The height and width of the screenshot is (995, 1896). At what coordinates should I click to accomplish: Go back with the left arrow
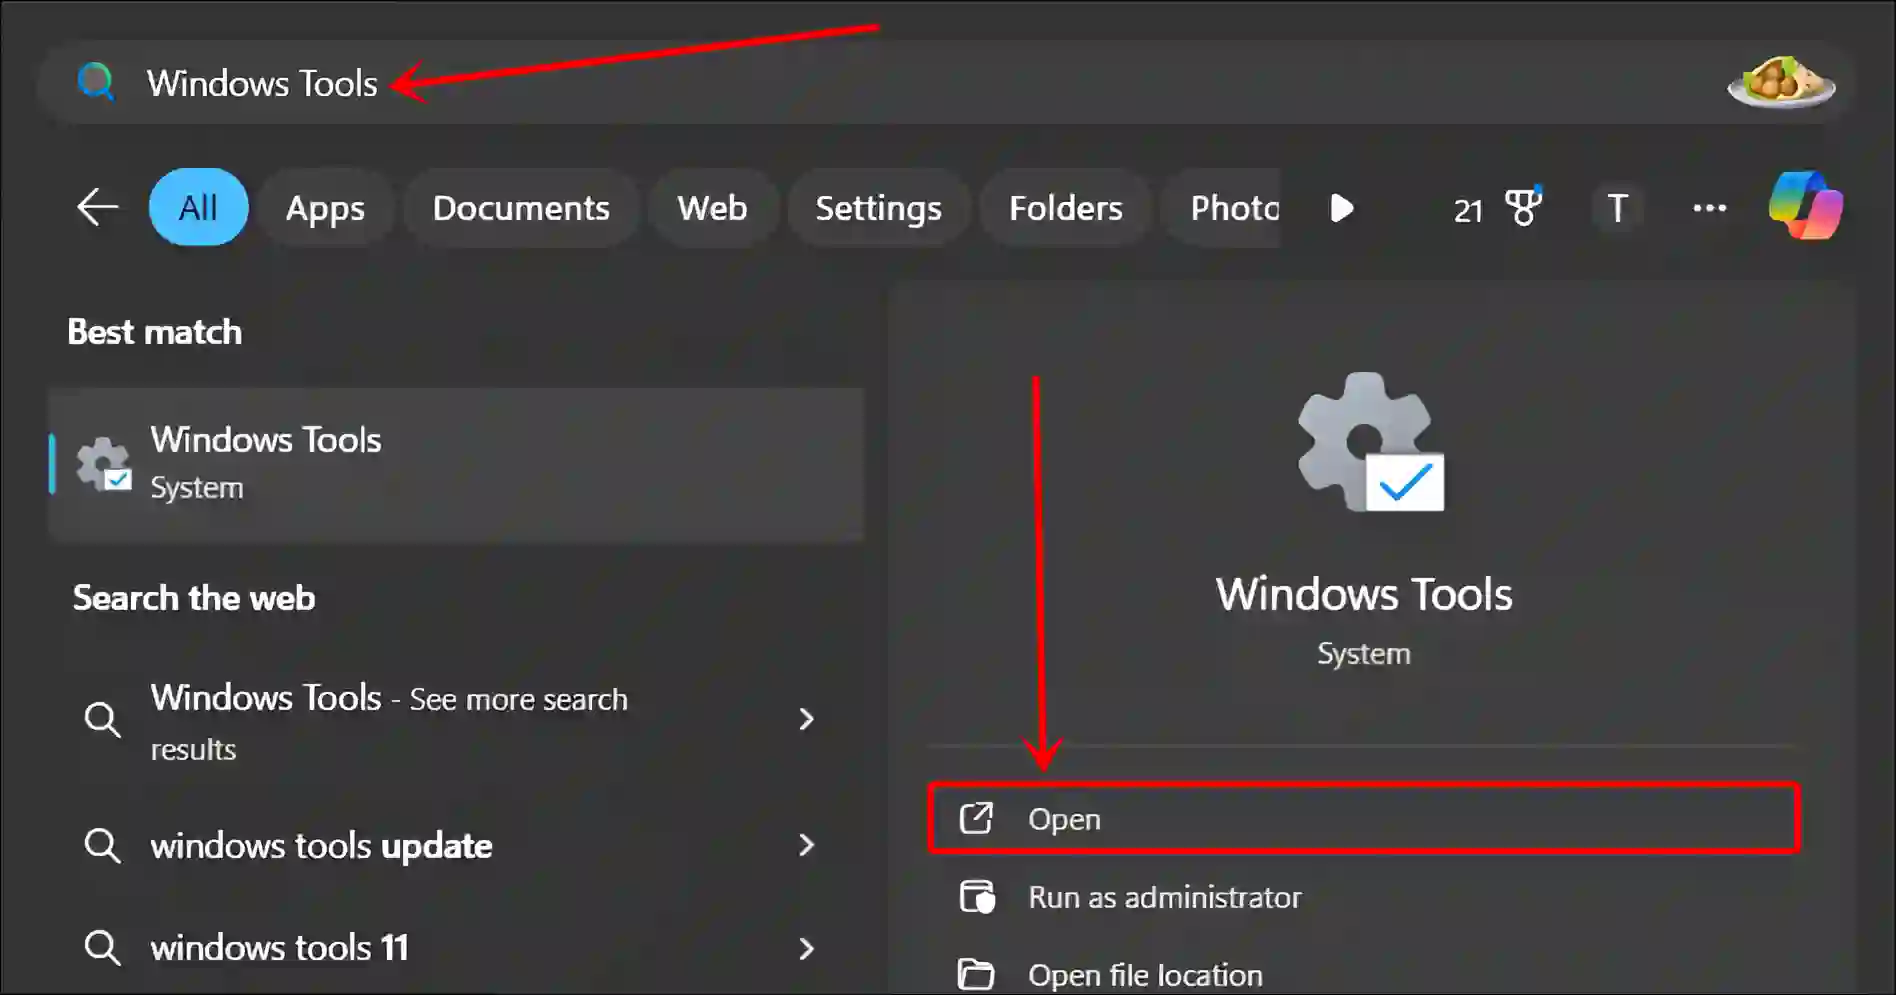click(x=97, y=208)
